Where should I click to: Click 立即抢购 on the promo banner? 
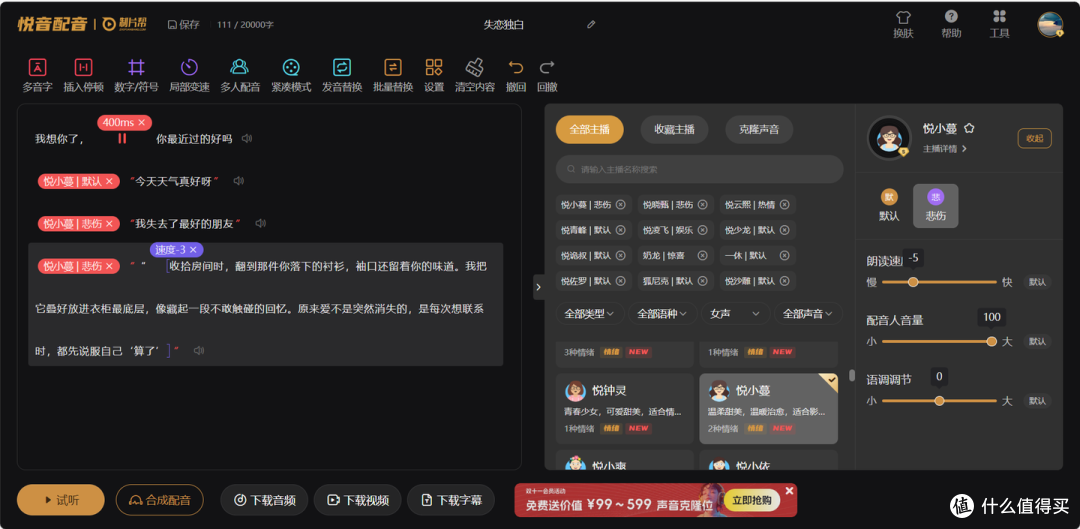pyautogui.click(x=751, y=500)
